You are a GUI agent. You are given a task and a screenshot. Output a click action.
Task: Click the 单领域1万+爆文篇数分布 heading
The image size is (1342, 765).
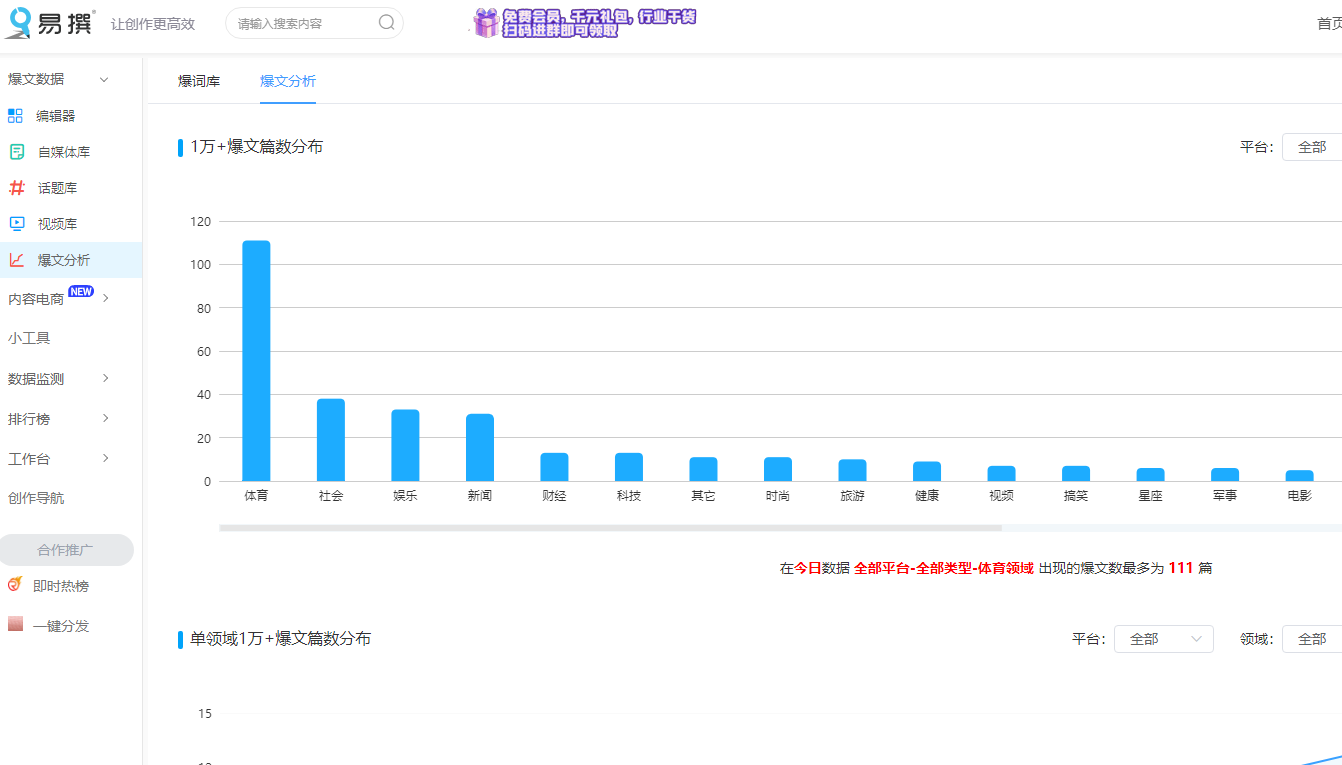coord(281,638)
